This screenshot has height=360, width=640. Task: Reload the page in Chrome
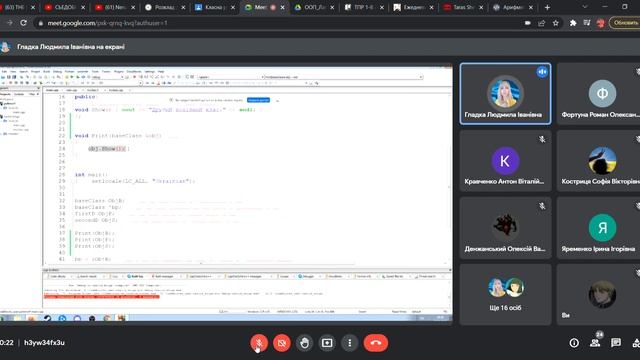point(24,23)
